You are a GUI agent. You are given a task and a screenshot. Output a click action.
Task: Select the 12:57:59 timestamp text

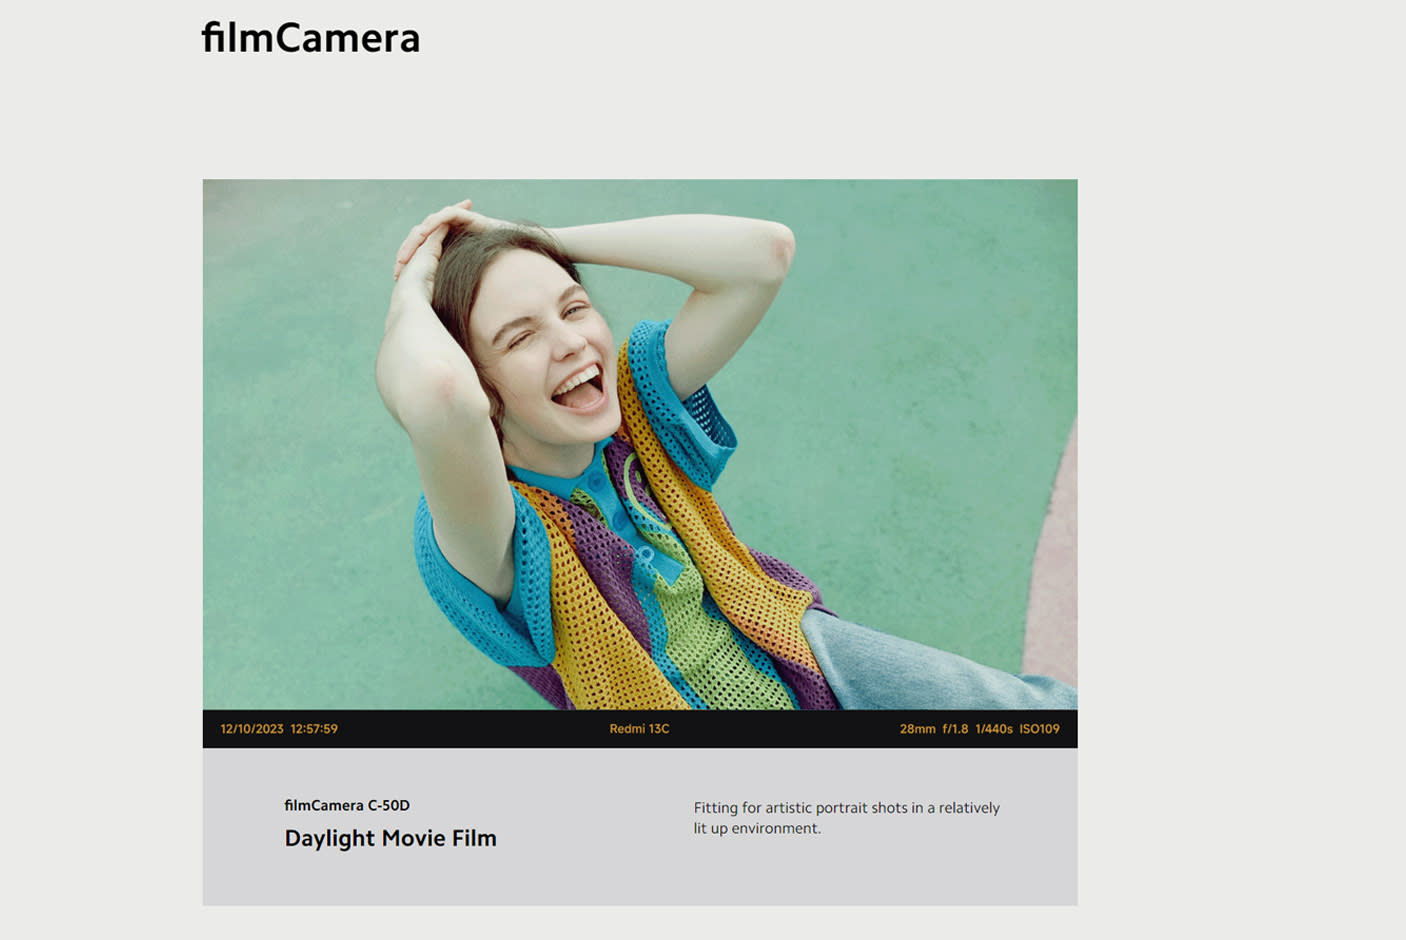314,729
